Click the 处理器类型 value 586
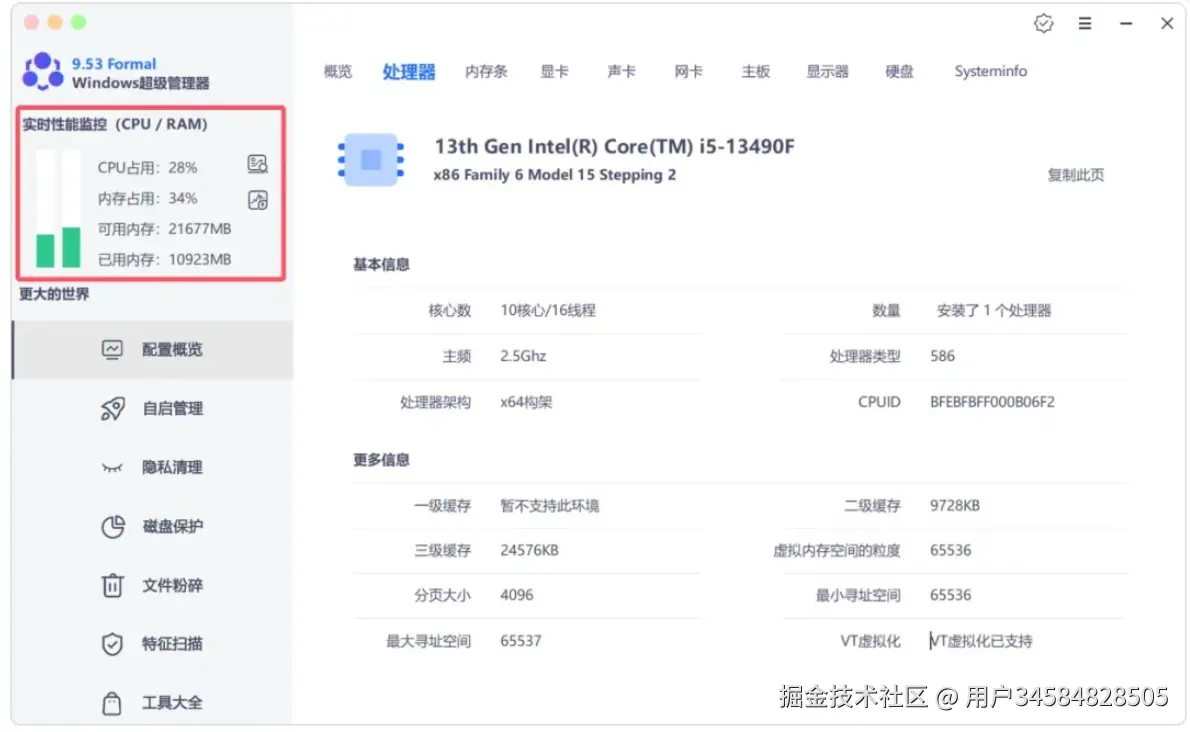Image resolution: width=1190 pixels, height=732 pixels. 943,356
